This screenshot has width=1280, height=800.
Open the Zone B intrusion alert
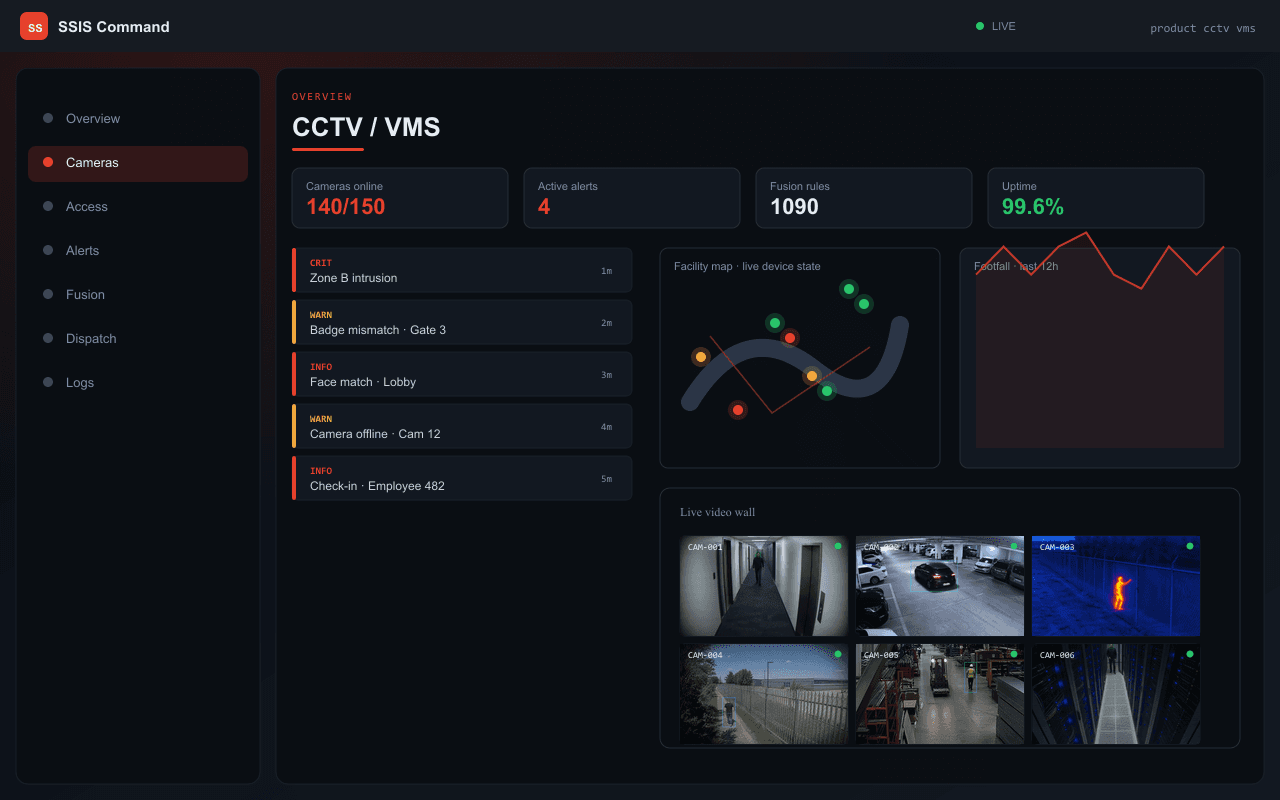click(x=462, y=270)
